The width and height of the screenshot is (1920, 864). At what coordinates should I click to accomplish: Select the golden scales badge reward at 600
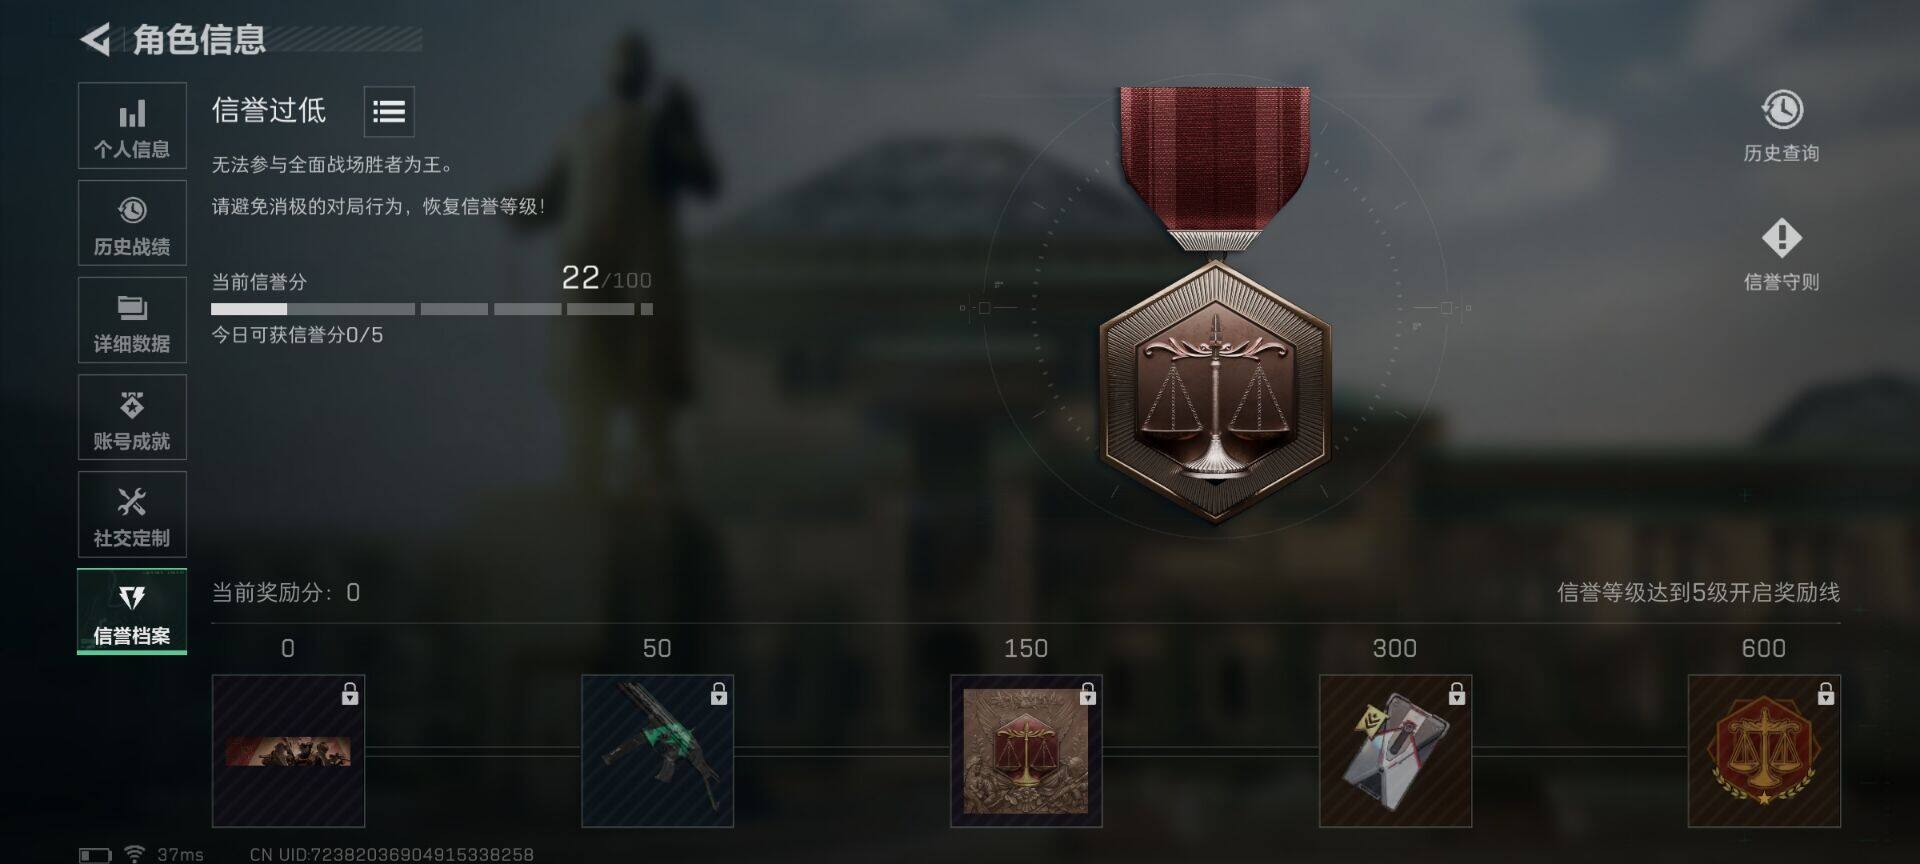[1764, 751]
